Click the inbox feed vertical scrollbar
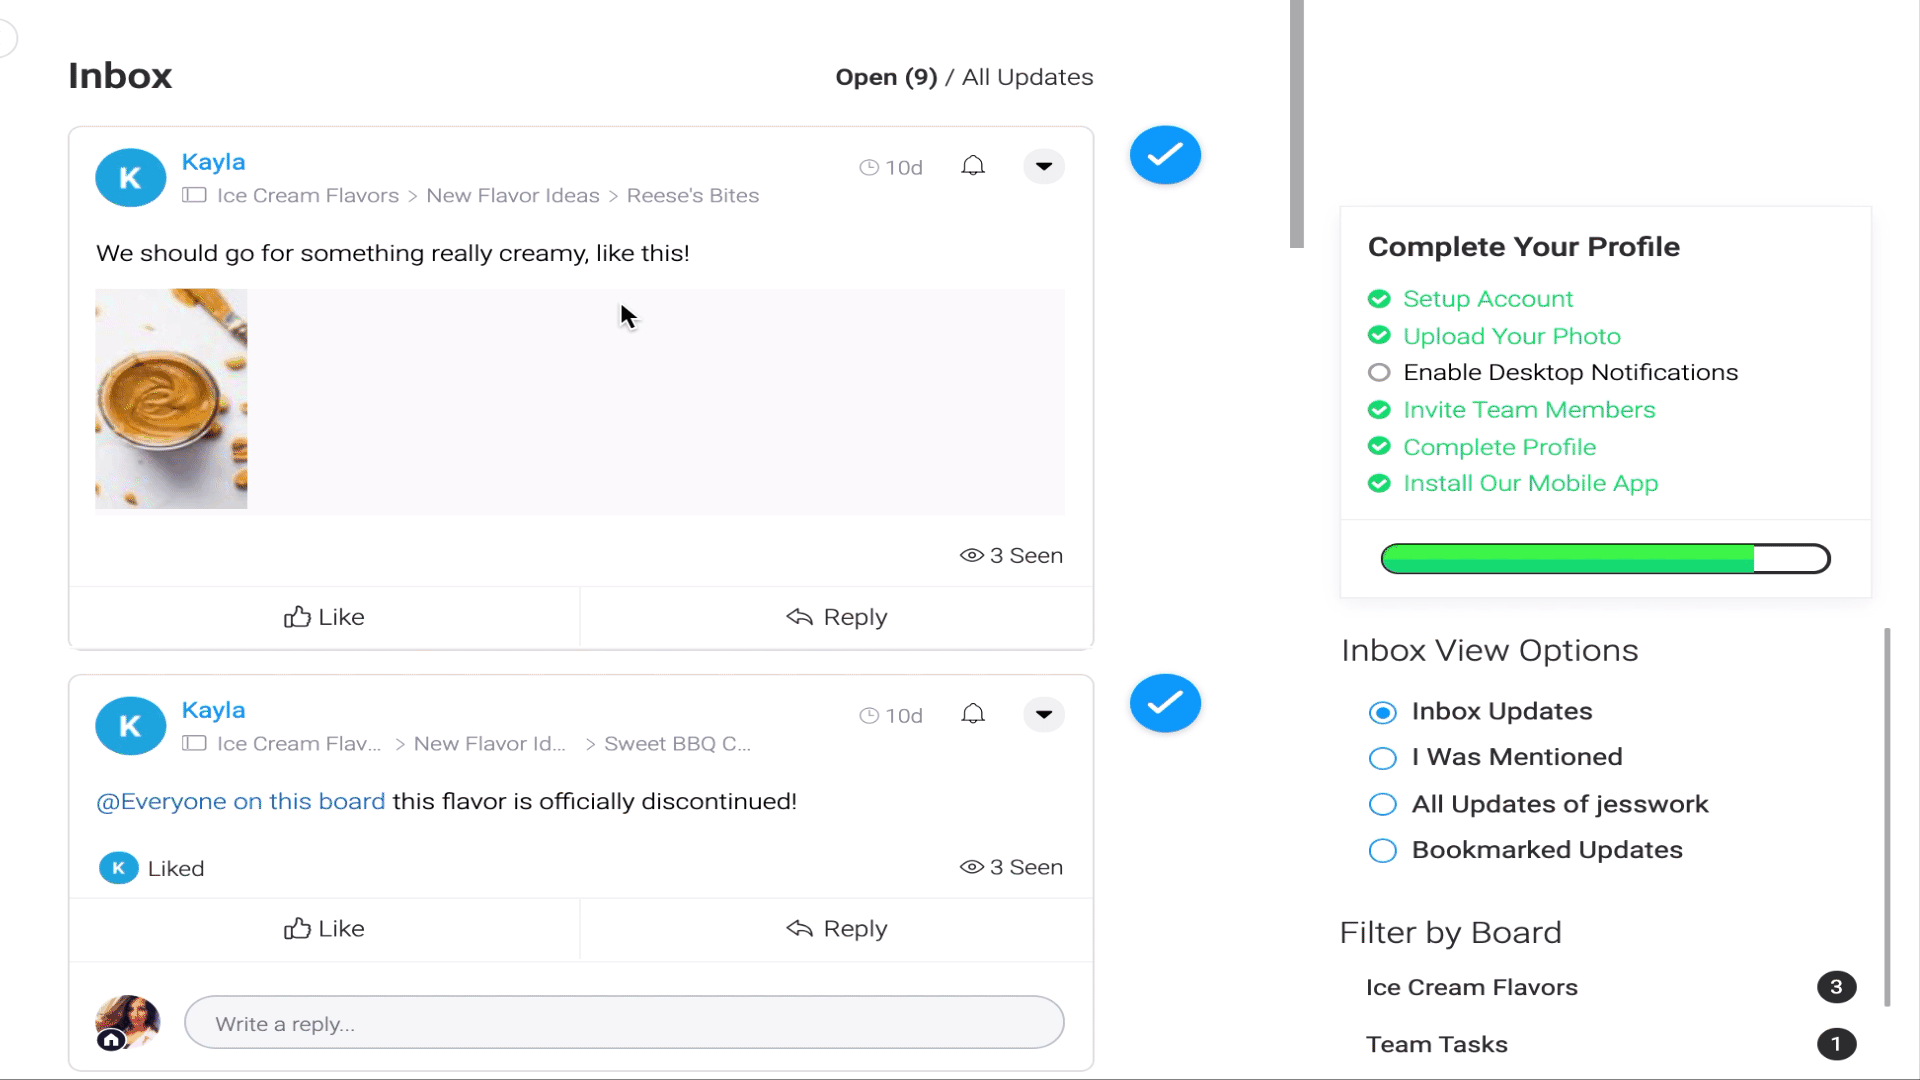 (1296, 124)
